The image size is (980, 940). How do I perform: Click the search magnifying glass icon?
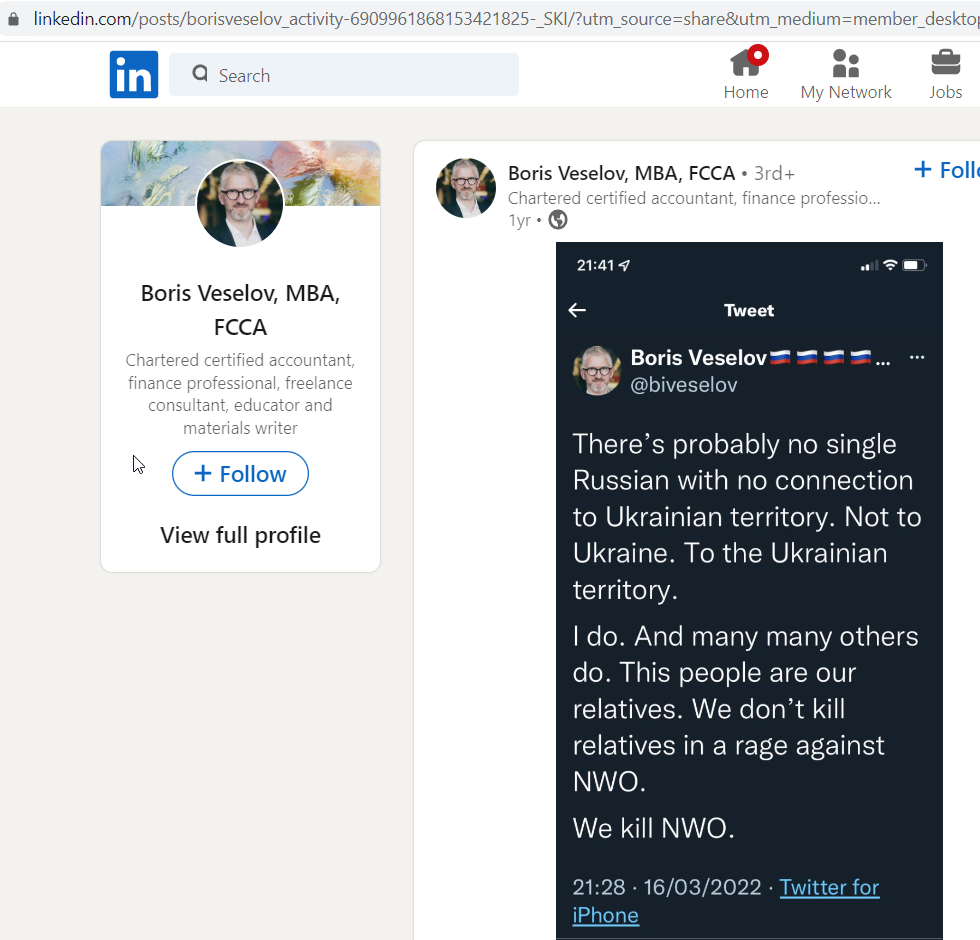[x=201, y=74]
